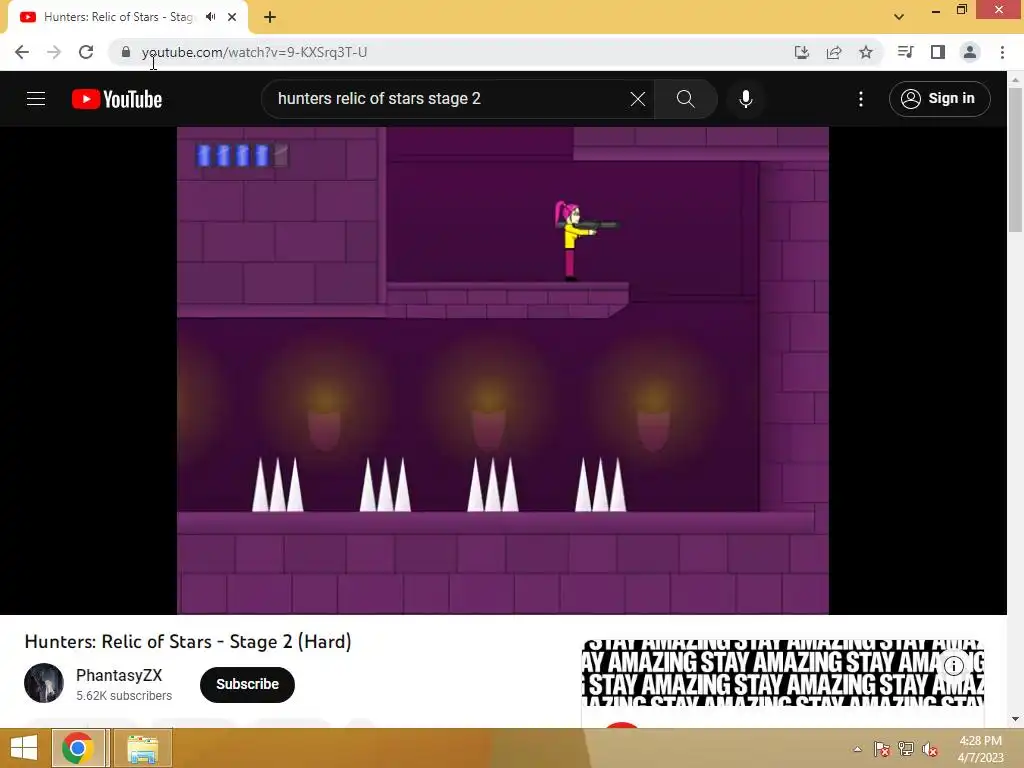
Task: Click the page vertical scrollbar thumb
Action: [x=1015, y=160]
